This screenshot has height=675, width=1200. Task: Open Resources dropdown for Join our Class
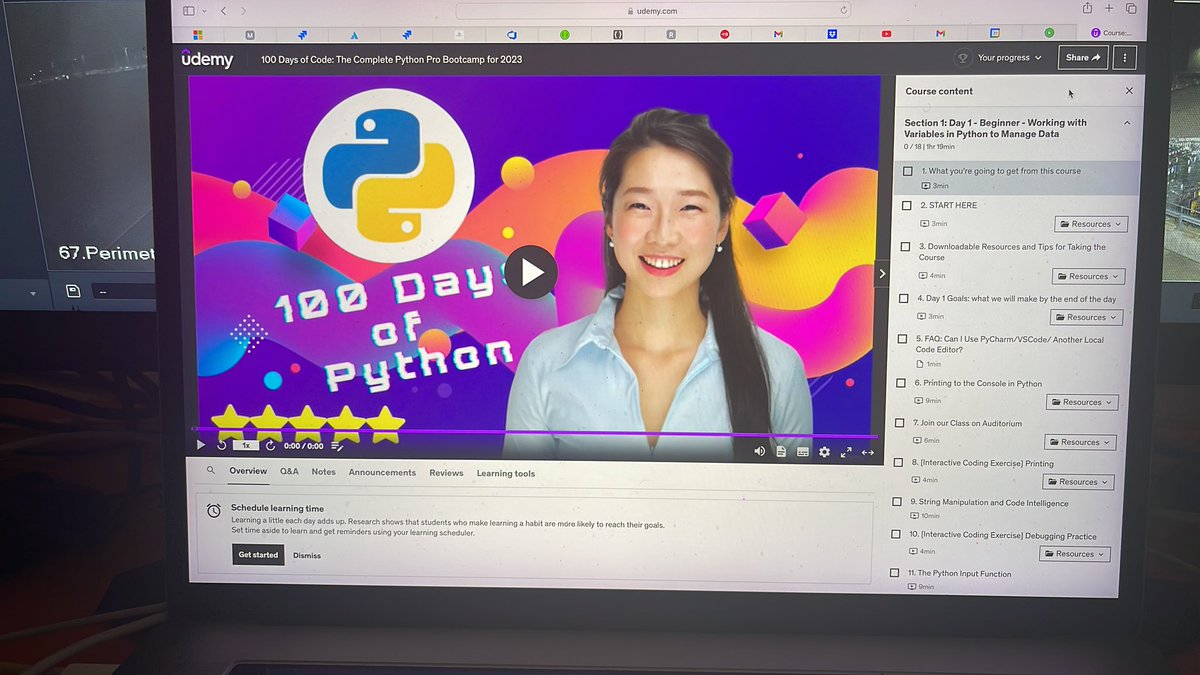1080,442
